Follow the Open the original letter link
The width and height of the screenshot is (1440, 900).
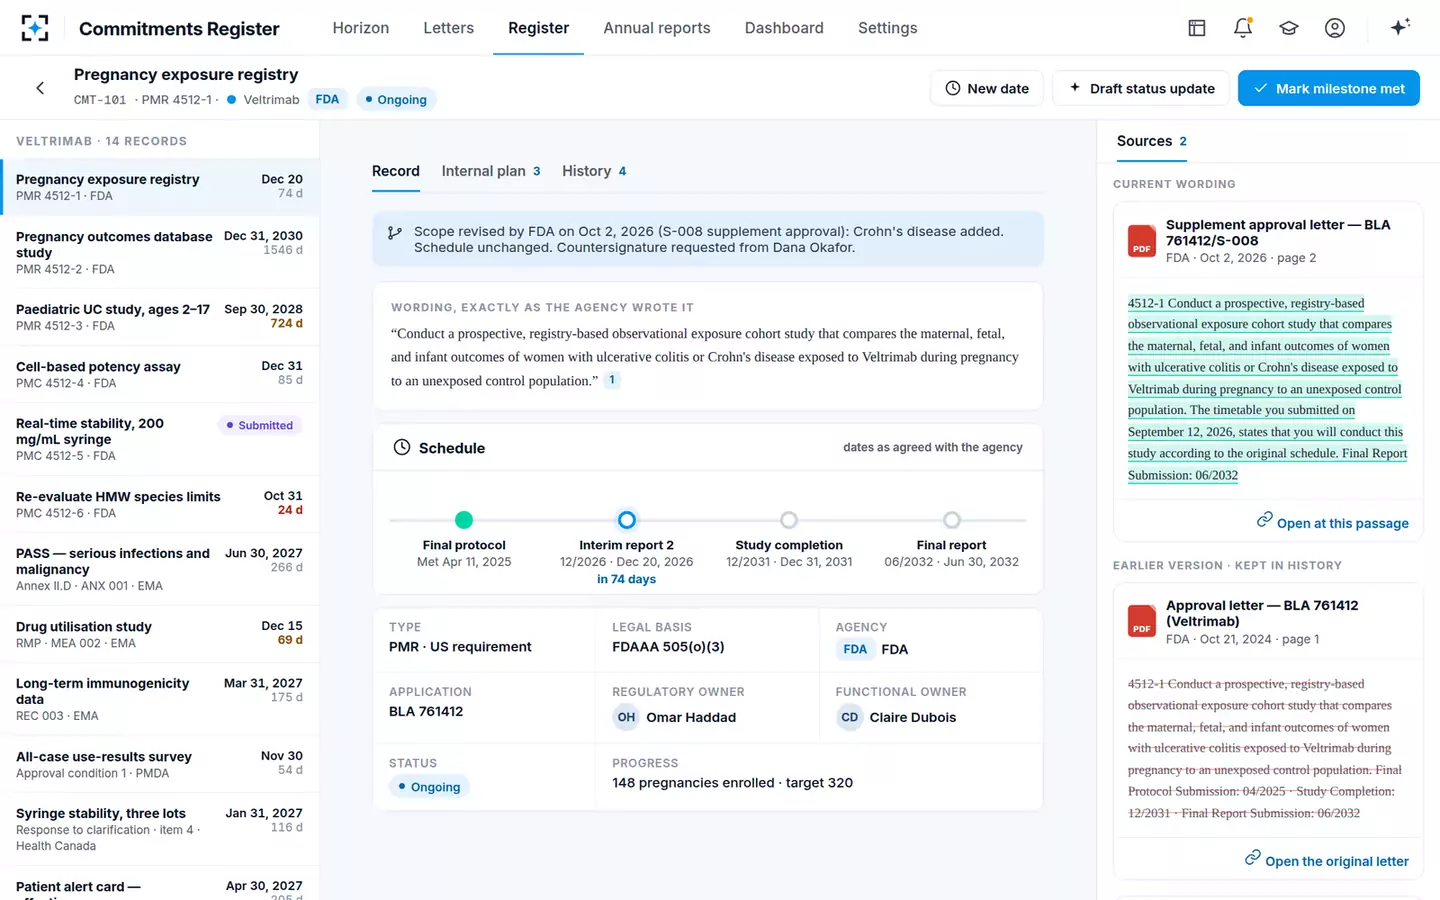[x=1327, y=860]
